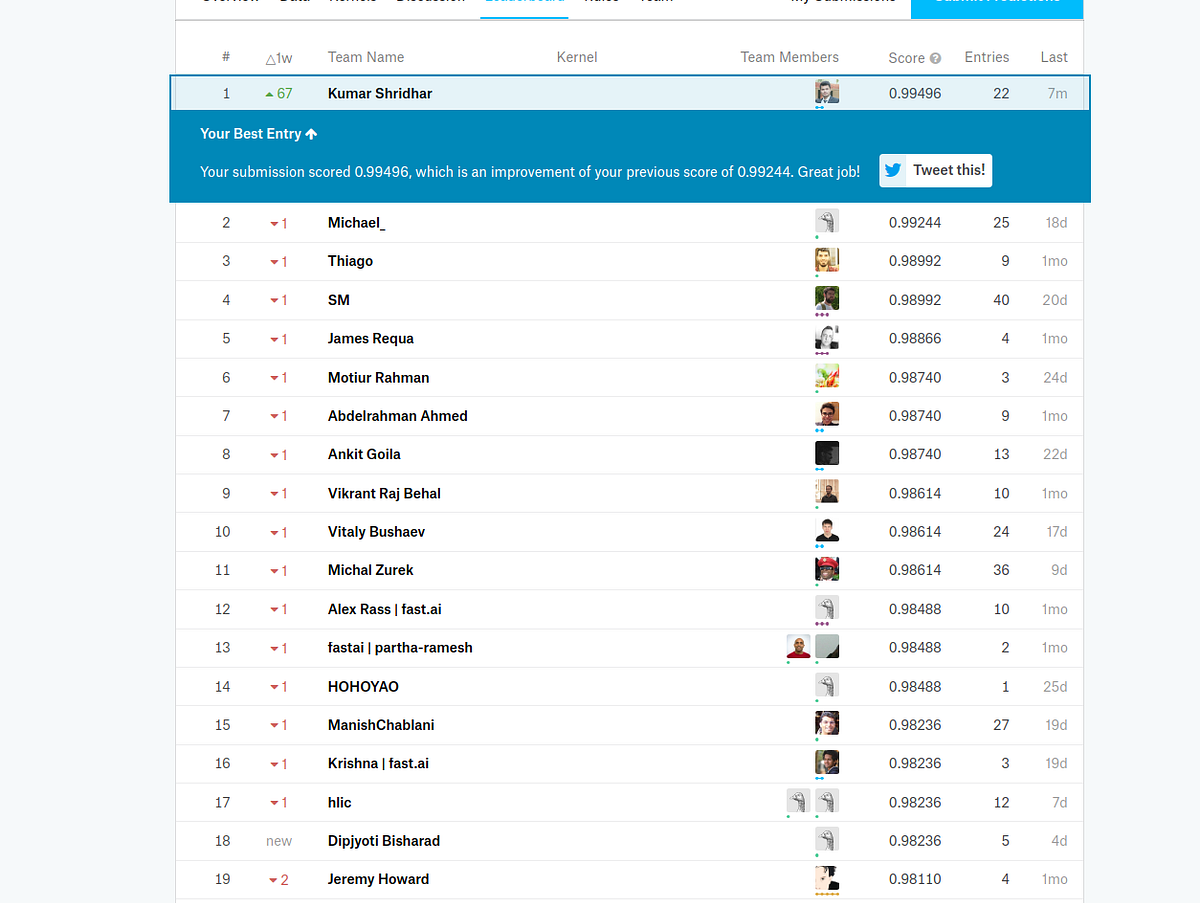Click the first avatar of fastai | partha-ramesh
Image resolution: width=1200 pixels, height=903 pixels.
click(798, 646)
